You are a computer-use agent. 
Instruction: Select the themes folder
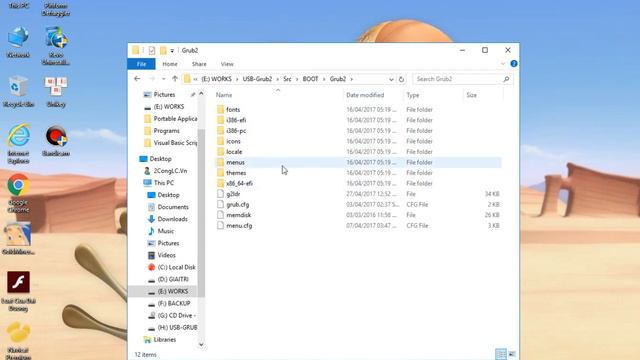click(x=236, y=173)
